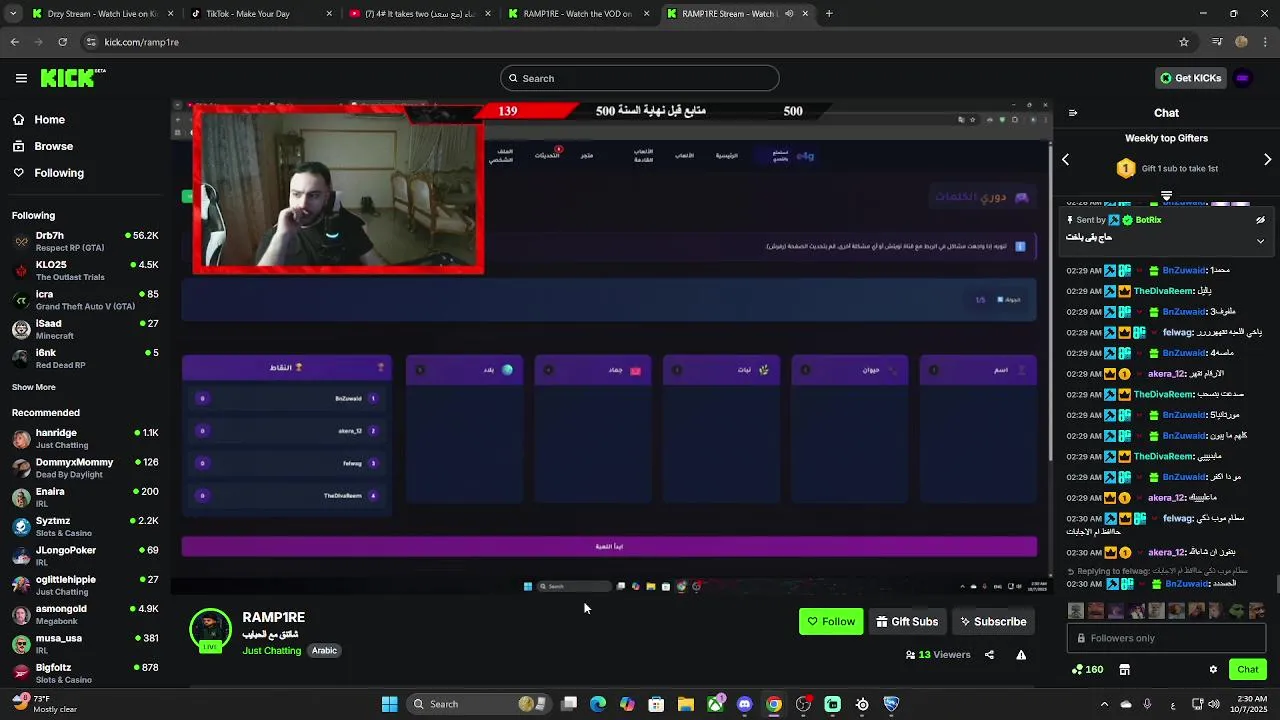Go to next top gifters slide
Screen dimensions: 1280x720
tap(1267, 160)
